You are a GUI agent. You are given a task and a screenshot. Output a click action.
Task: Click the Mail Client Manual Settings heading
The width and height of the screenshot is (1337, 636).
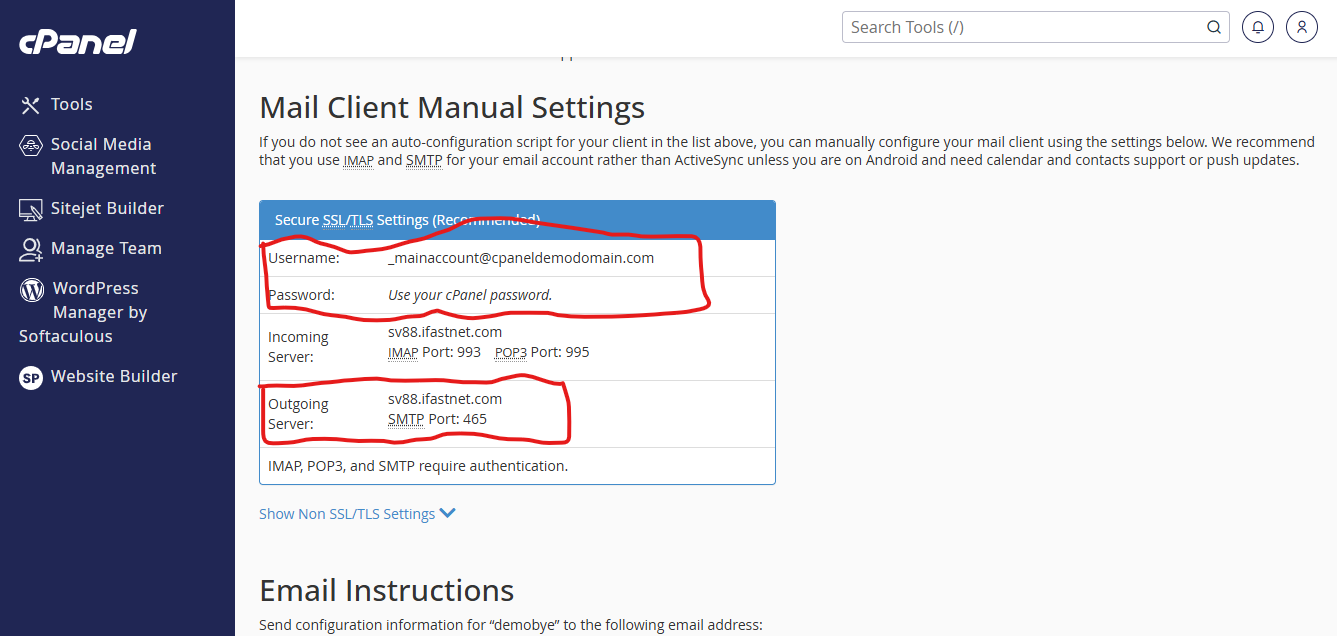452,107
